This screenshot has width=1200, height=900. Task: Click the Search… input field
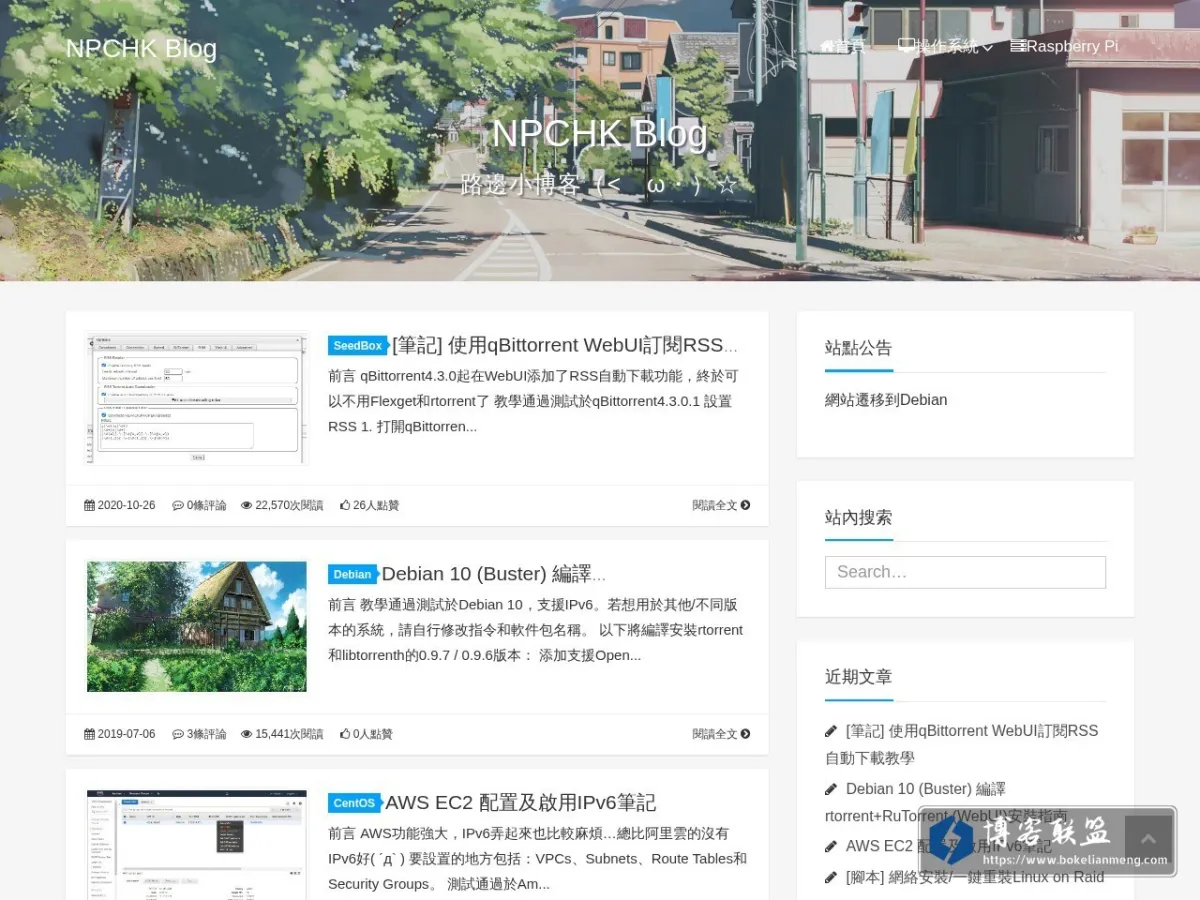point(965,572)
